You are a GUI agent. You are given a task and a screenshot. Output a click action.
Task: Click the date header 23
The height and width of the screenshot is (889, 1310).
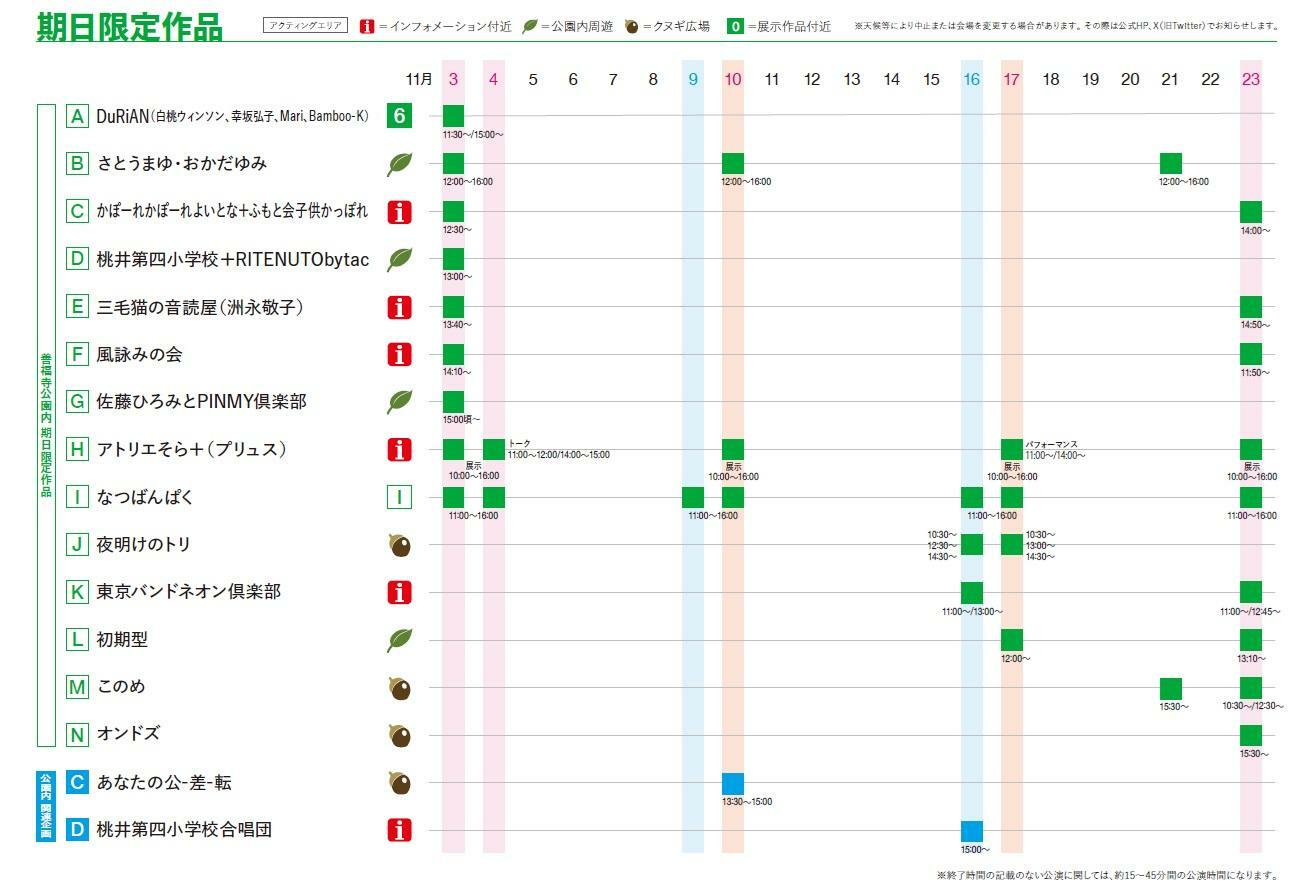tap(1251, 79)
